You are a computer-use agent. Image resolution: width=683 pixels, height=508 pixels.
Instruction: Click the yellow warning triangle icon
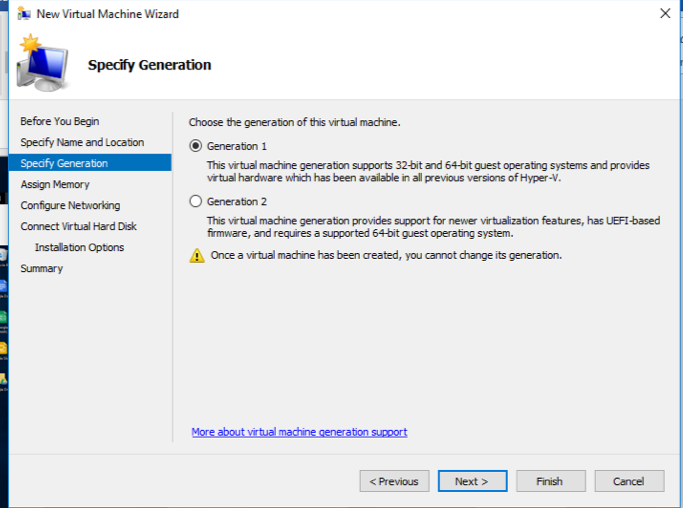tap(197, 255)
